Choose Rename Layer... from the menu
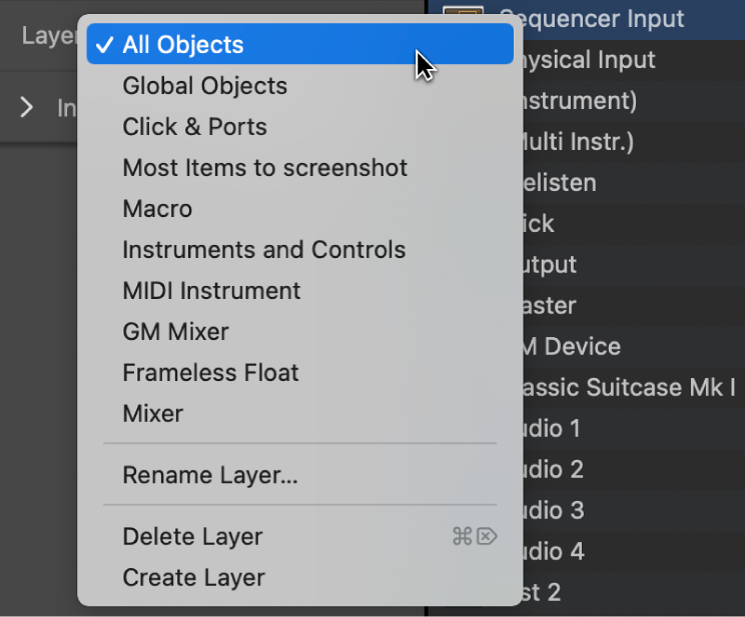This screenshot has height=617, width=745. click(210, 476)
